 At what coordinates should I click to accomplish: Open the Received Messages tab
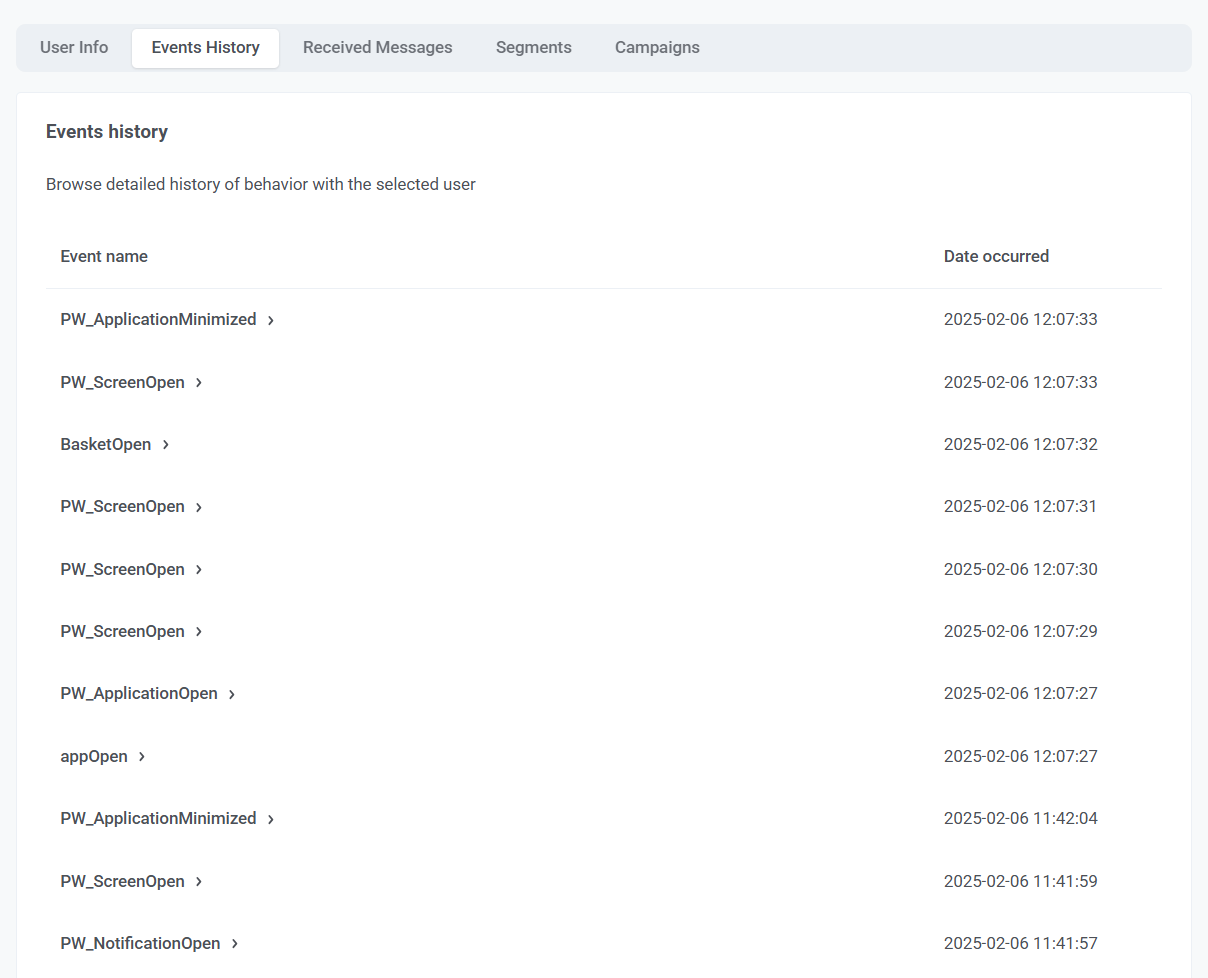tap(377, 48)
